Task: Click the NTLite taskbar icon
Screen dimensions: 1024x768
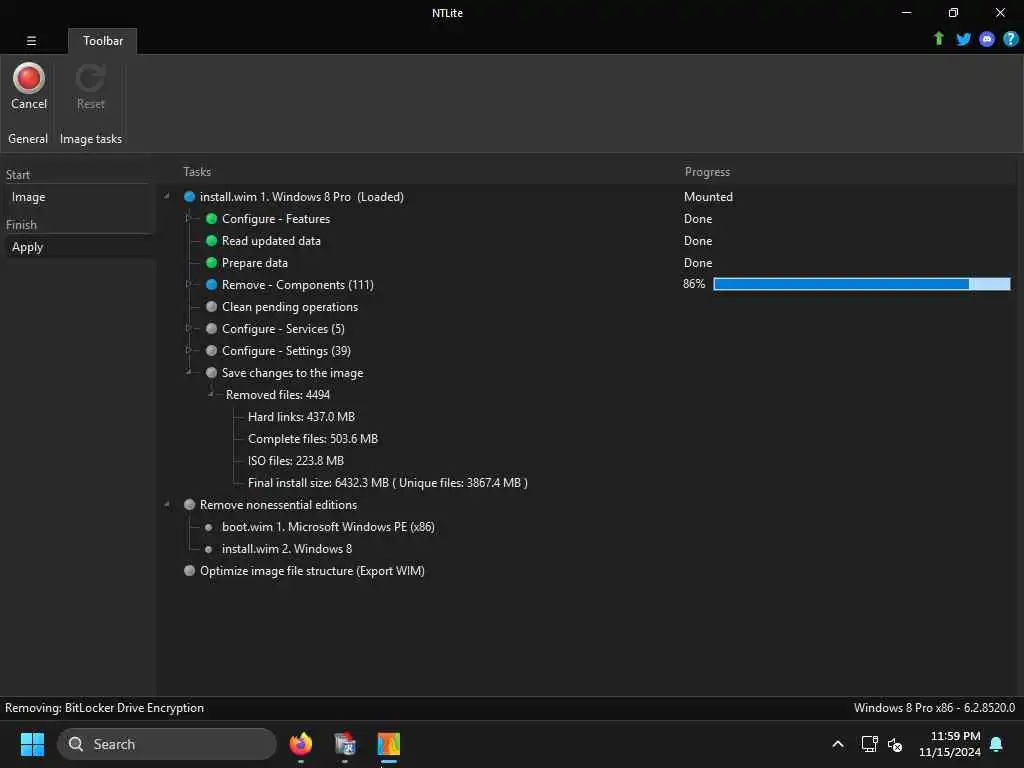Action: (389, 744)
